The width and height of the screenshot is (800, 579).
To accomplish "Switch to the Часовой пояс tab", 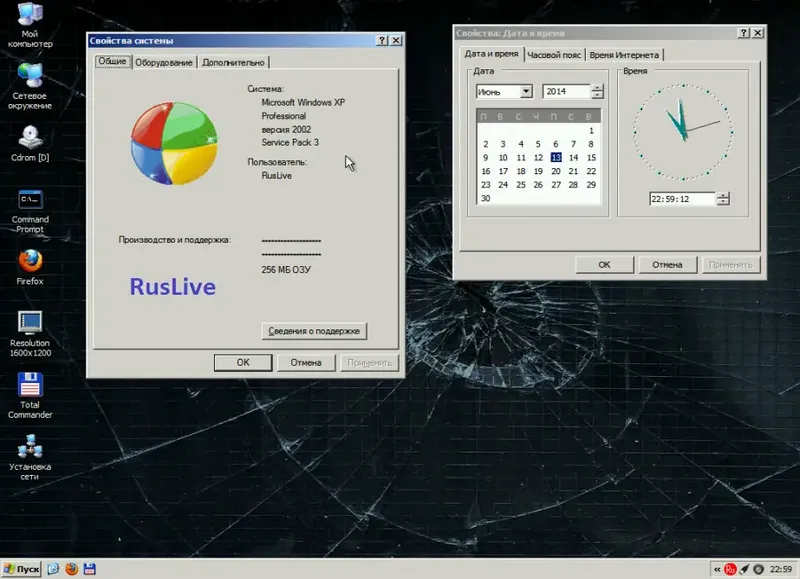I will (x=554, y=55).
